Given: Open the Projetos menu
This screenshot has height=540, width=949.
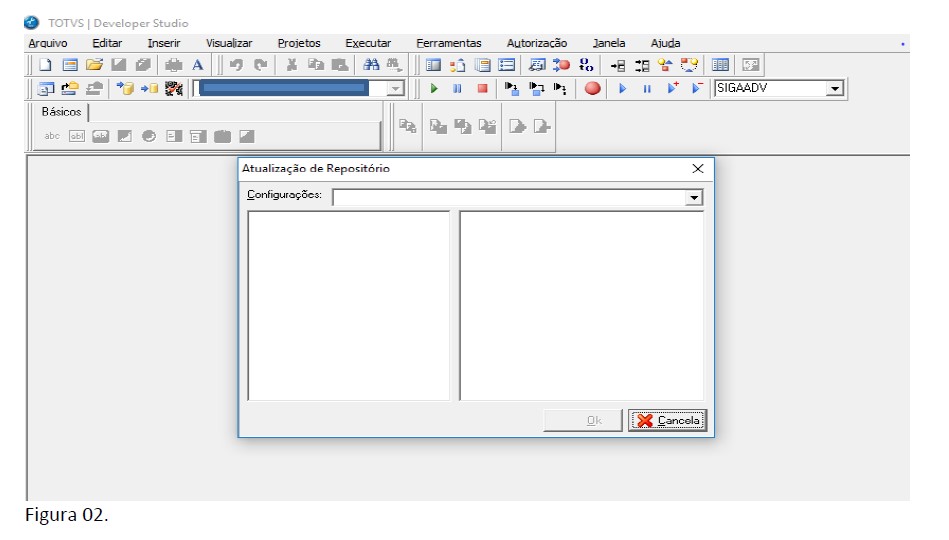Looking at the screenshot, I should pyautogui.click(x=299, y=43).
